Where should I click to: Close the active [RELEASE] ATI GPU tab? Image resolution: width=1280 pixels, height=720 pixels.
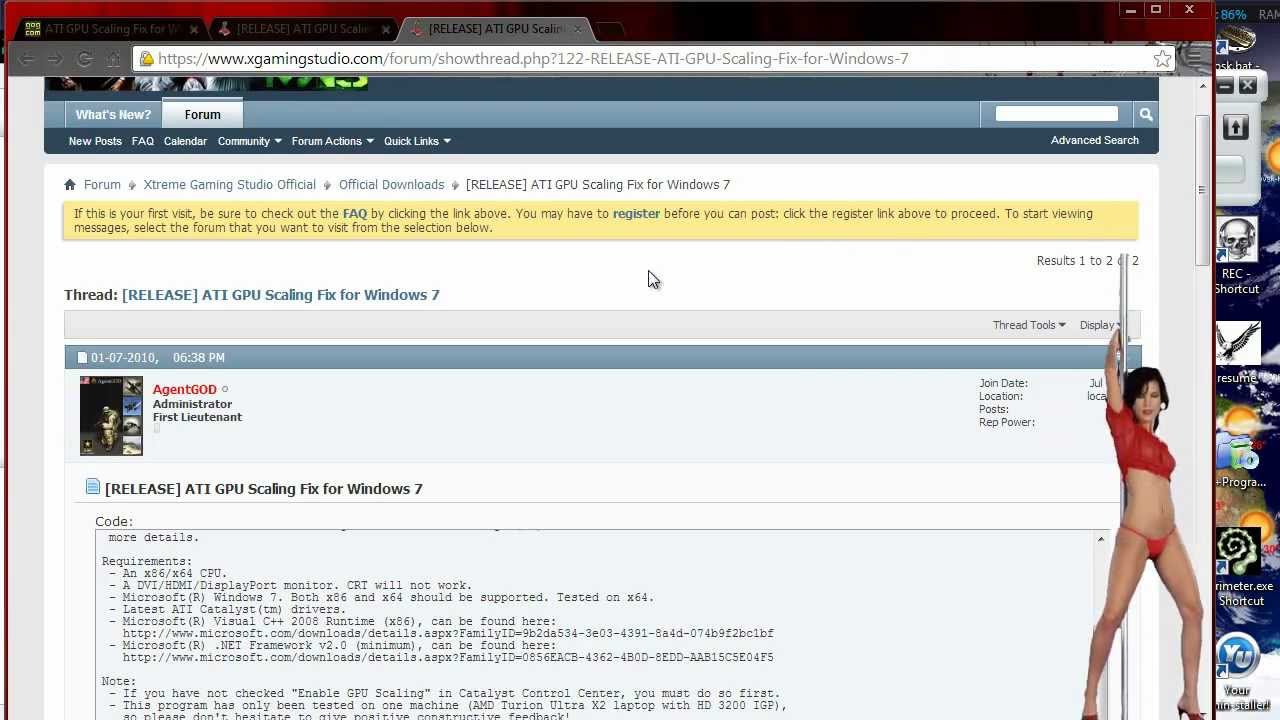(577, 29)
